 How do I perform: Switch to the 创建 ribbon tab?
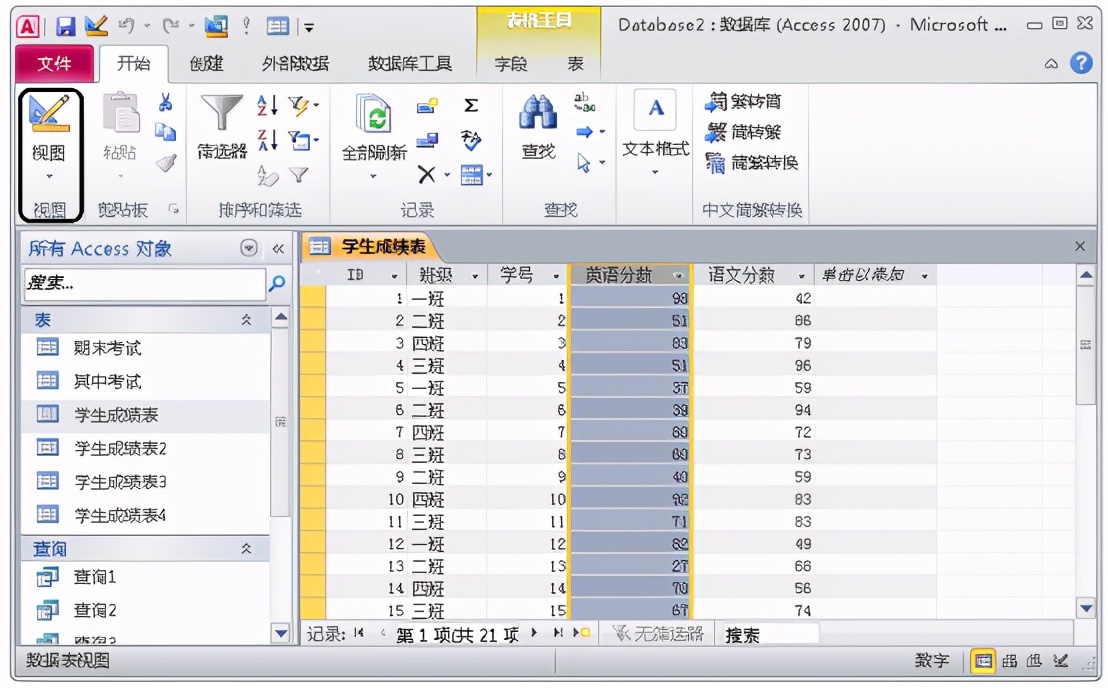coord(203,62)
